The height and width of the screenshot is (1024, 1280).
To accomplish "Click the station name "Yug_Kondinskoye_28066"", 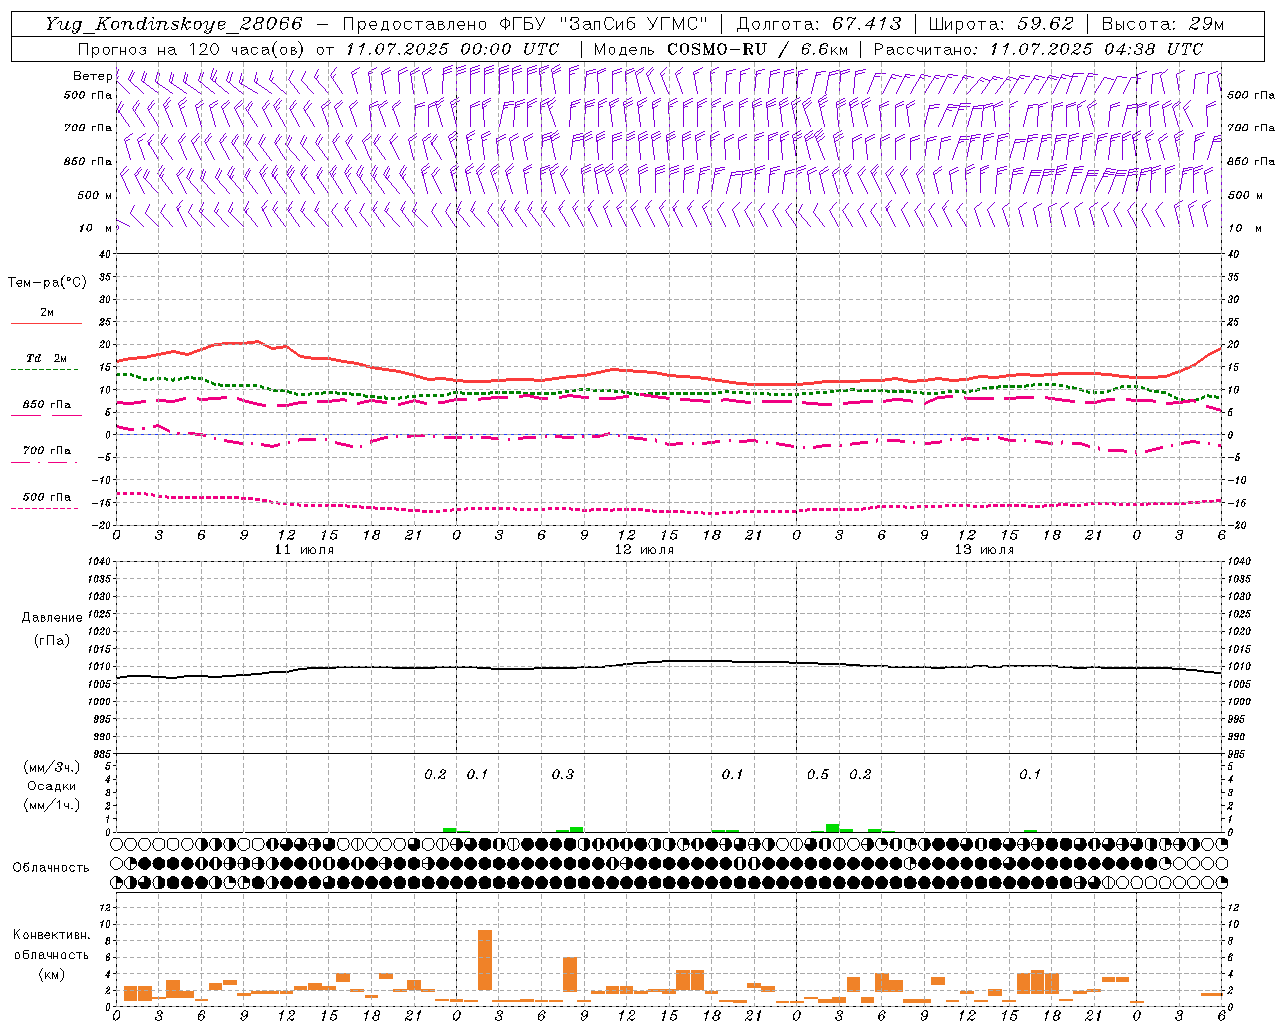I will pyautogui.click(x=174, y=24).
